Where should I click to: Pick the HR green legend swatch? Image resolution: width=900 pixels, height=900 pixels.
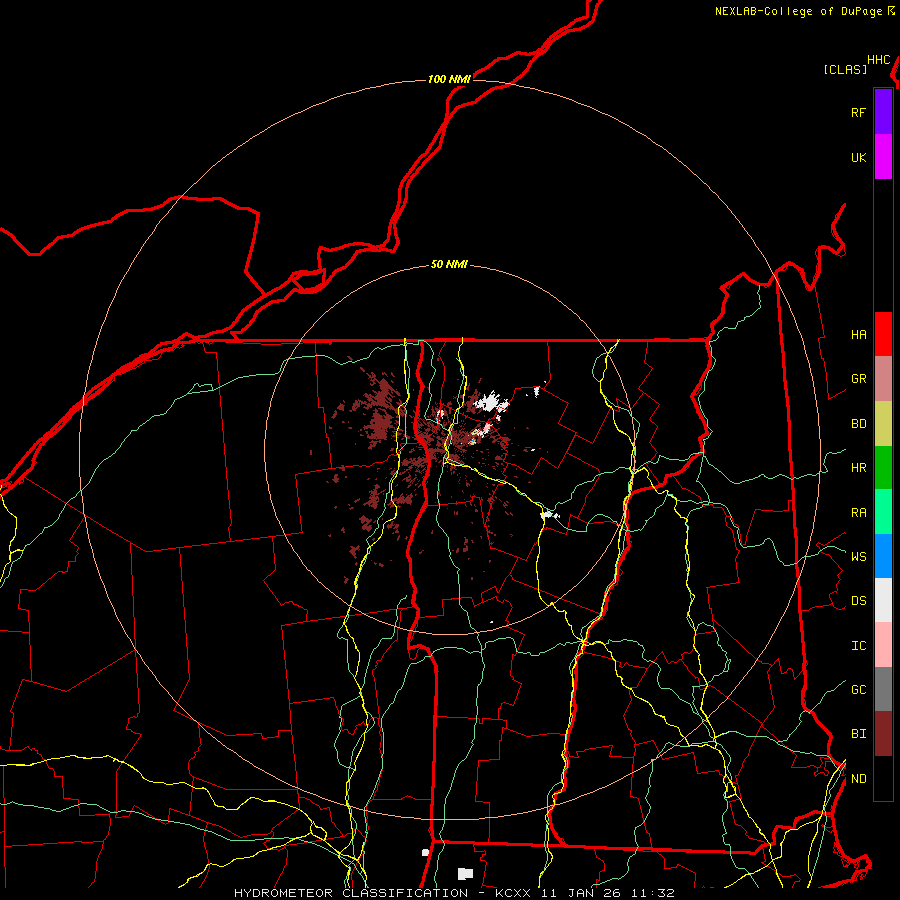(883, 467)
